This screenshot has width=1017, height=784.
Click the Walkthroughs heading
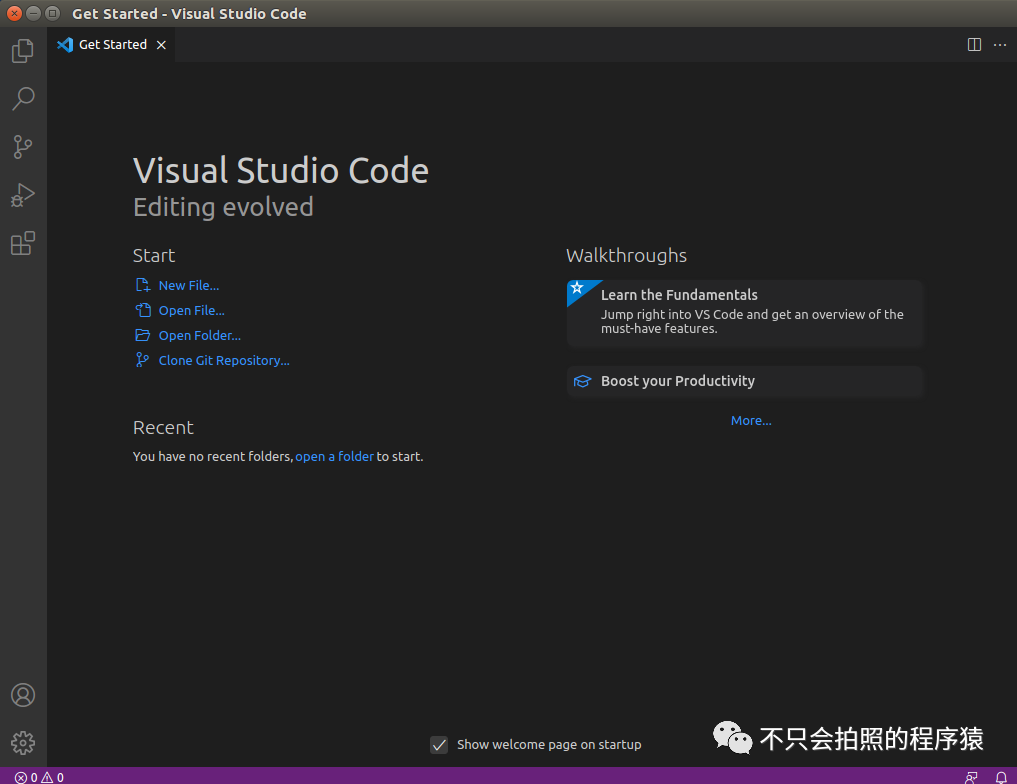627,255
